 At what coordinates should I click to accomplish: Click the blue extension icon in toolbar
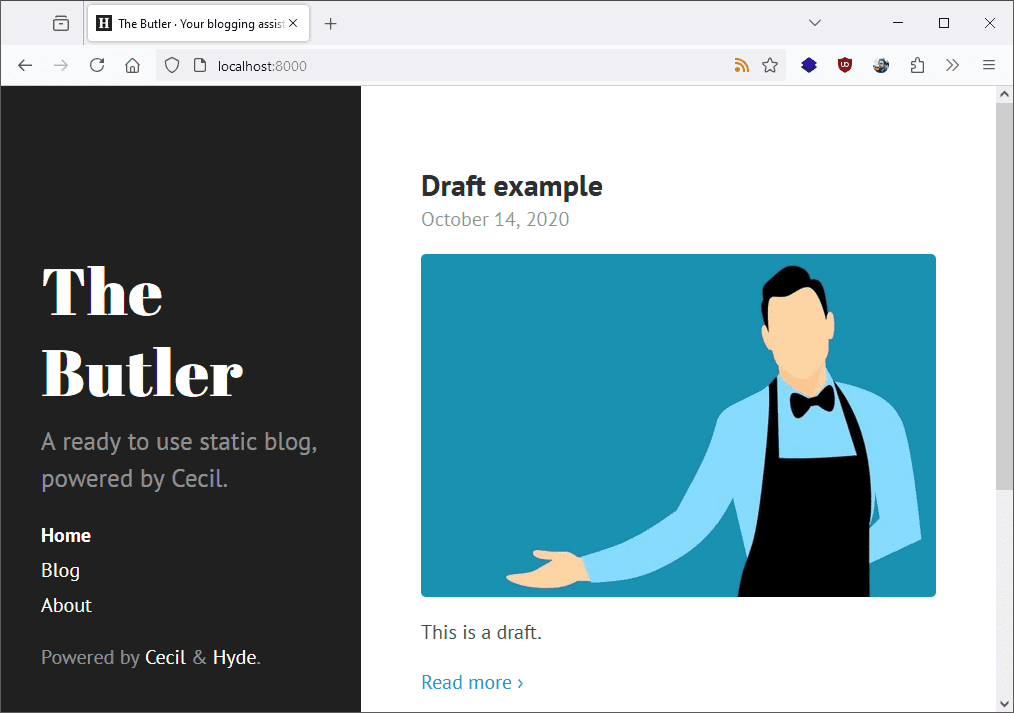tap(809, 64)
